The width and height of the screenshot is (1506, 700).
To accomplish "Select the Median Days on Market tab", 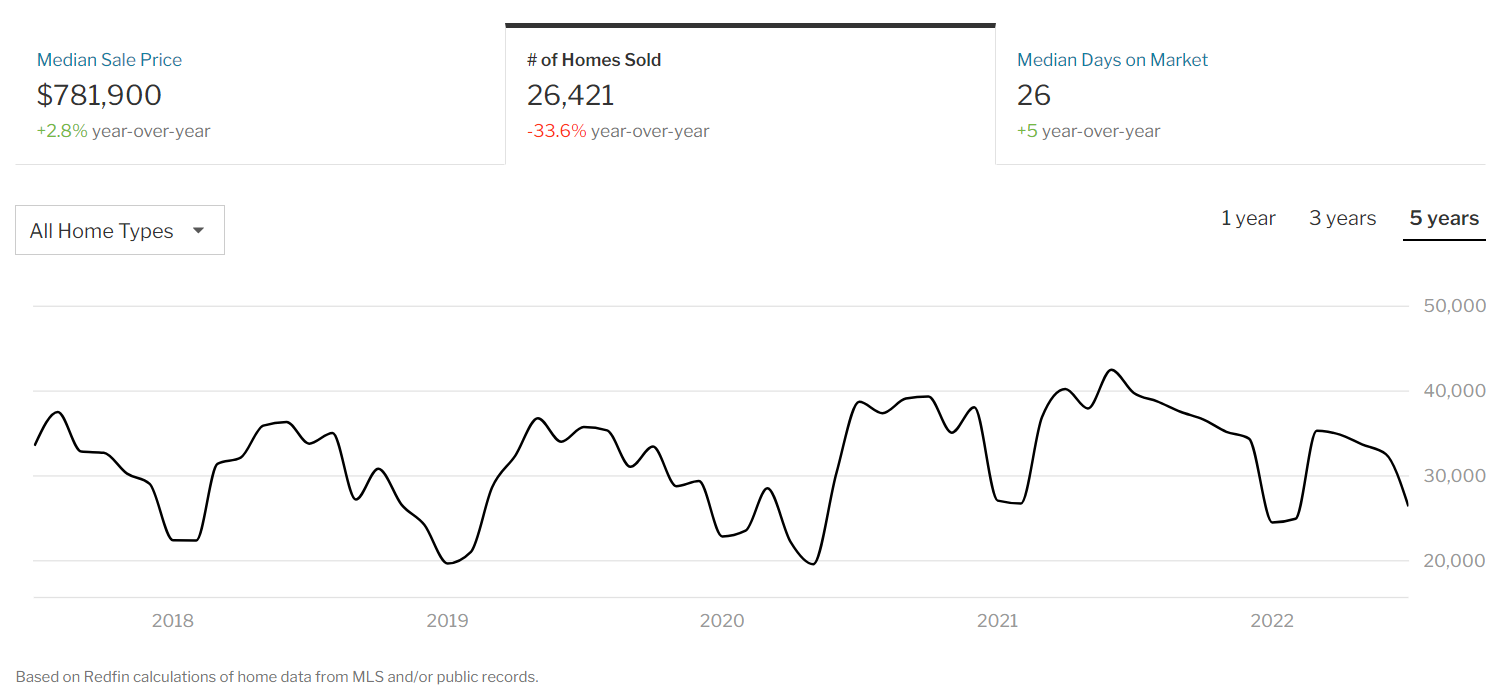I will click(x=1112, y=60).
